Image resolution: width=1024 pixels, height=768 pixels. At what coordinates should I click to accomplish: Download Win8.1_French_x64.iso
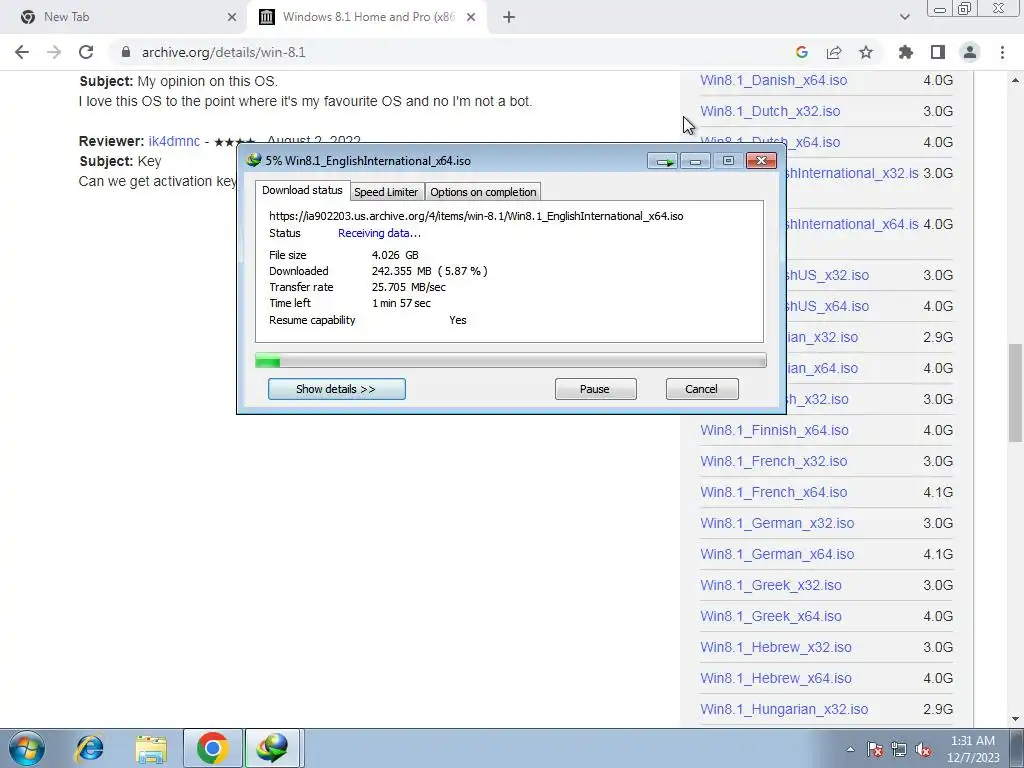pos(773,492)
